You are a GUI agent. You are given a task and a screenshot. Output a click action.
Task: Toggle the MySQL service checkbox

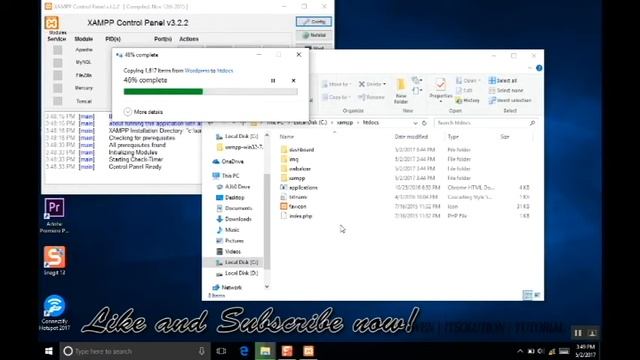point(58,62)
